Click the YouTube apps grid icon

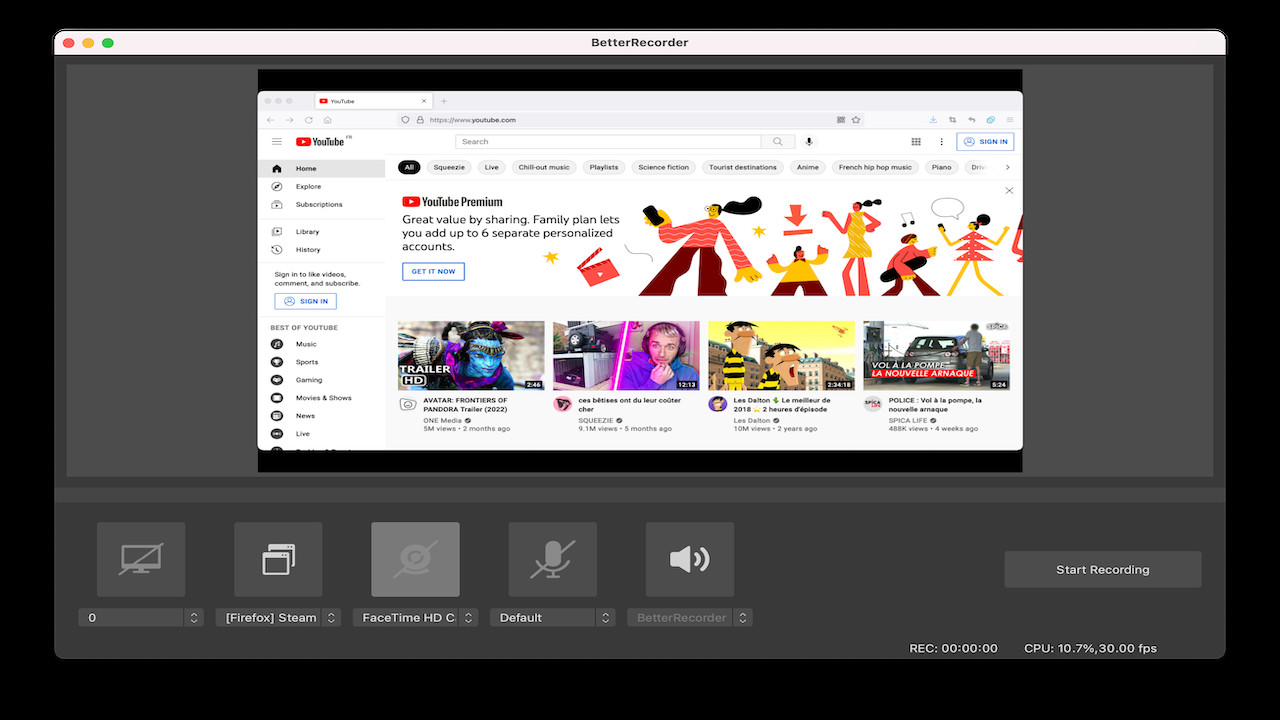[917, 141]
